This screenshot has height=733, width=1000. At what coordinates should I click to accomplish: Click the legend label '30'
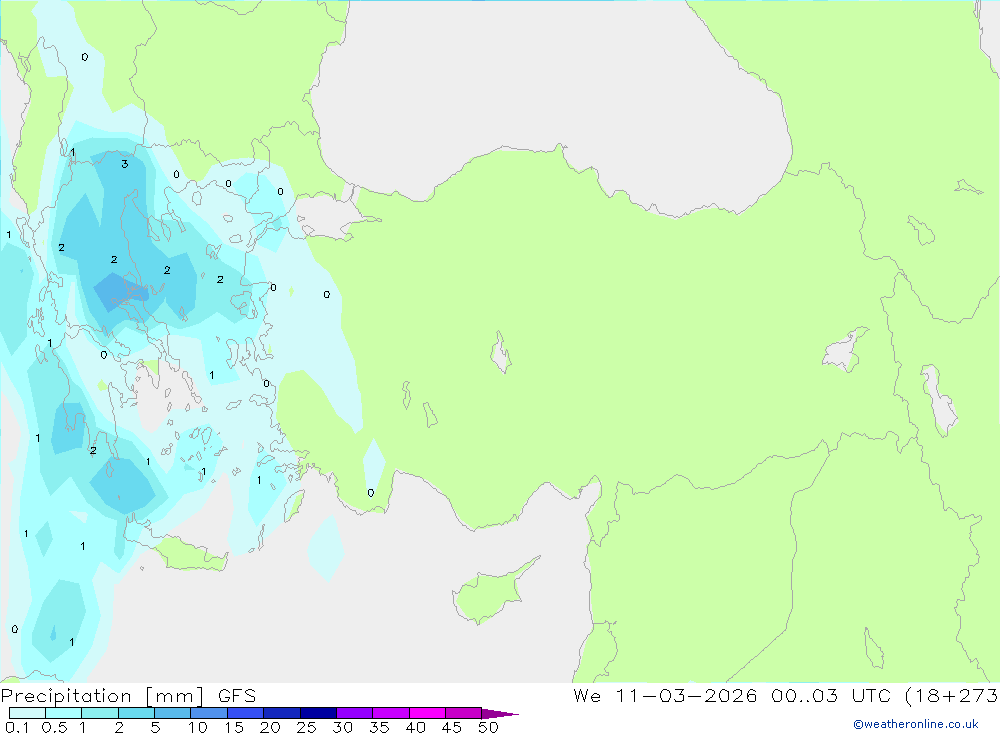tap(342, 727)
